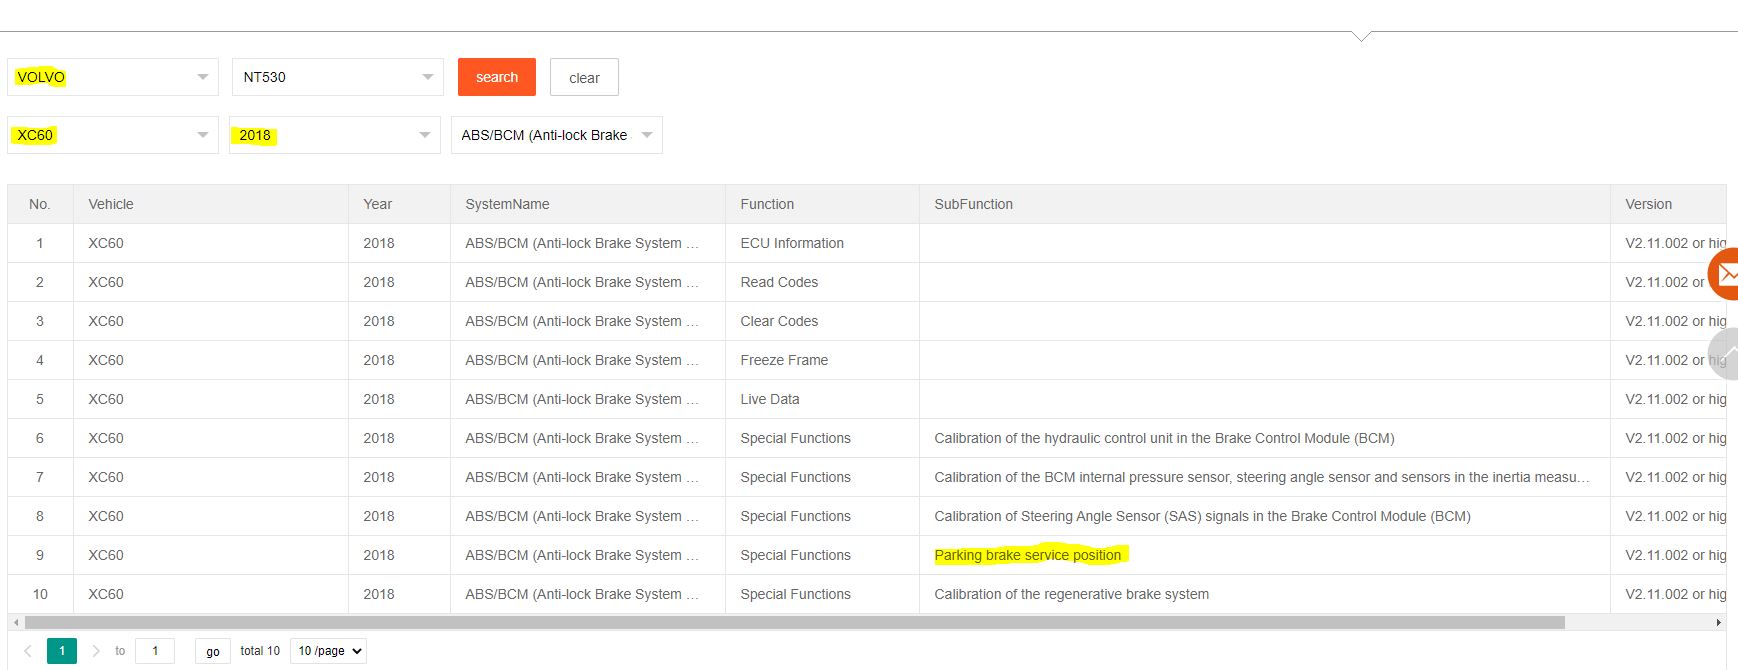The height and width of the screenshot is (670, 1738).
Task: Click total 10 pagination text
Action: 260,651
